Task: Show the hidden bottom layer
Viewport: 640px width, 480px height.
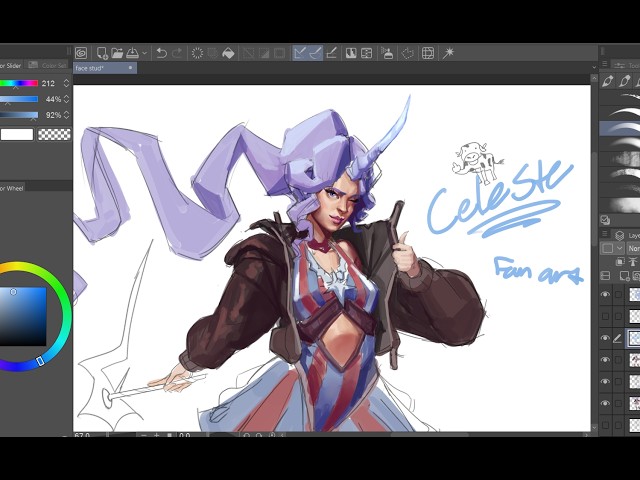Action: pyautogui.click(x=605, y=425)
